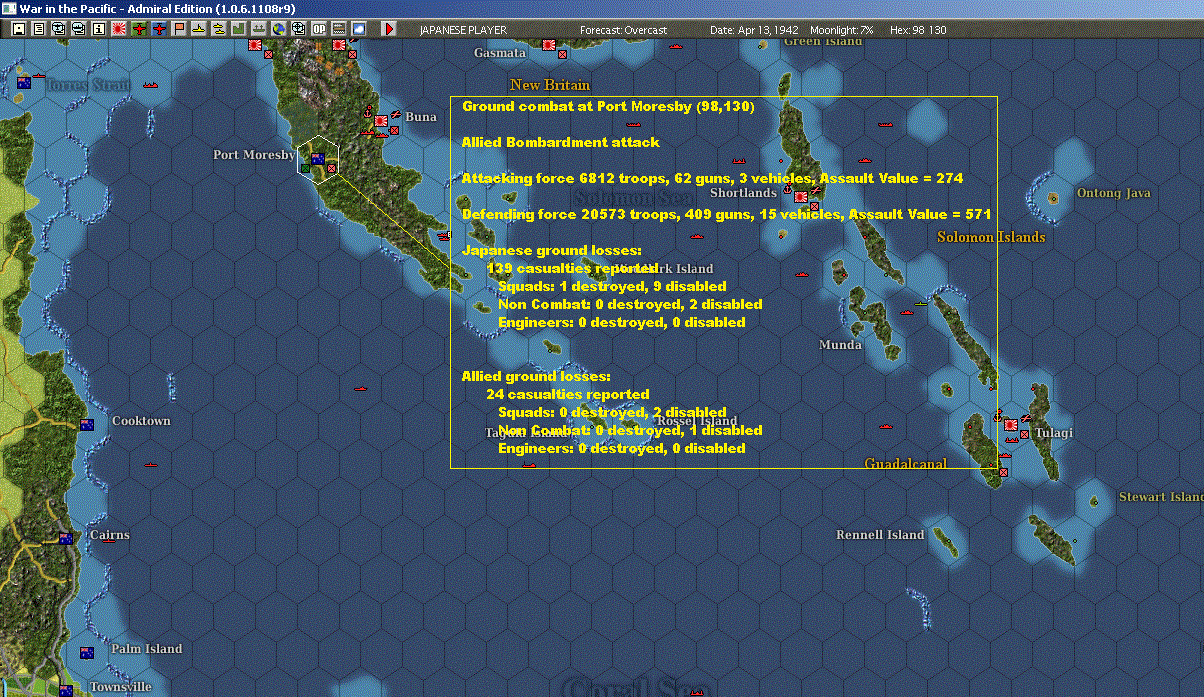The height and width of the screenshot is (697, 1204).
Task: Click the 'Gasmata' map label
Action: pos(499,53)
